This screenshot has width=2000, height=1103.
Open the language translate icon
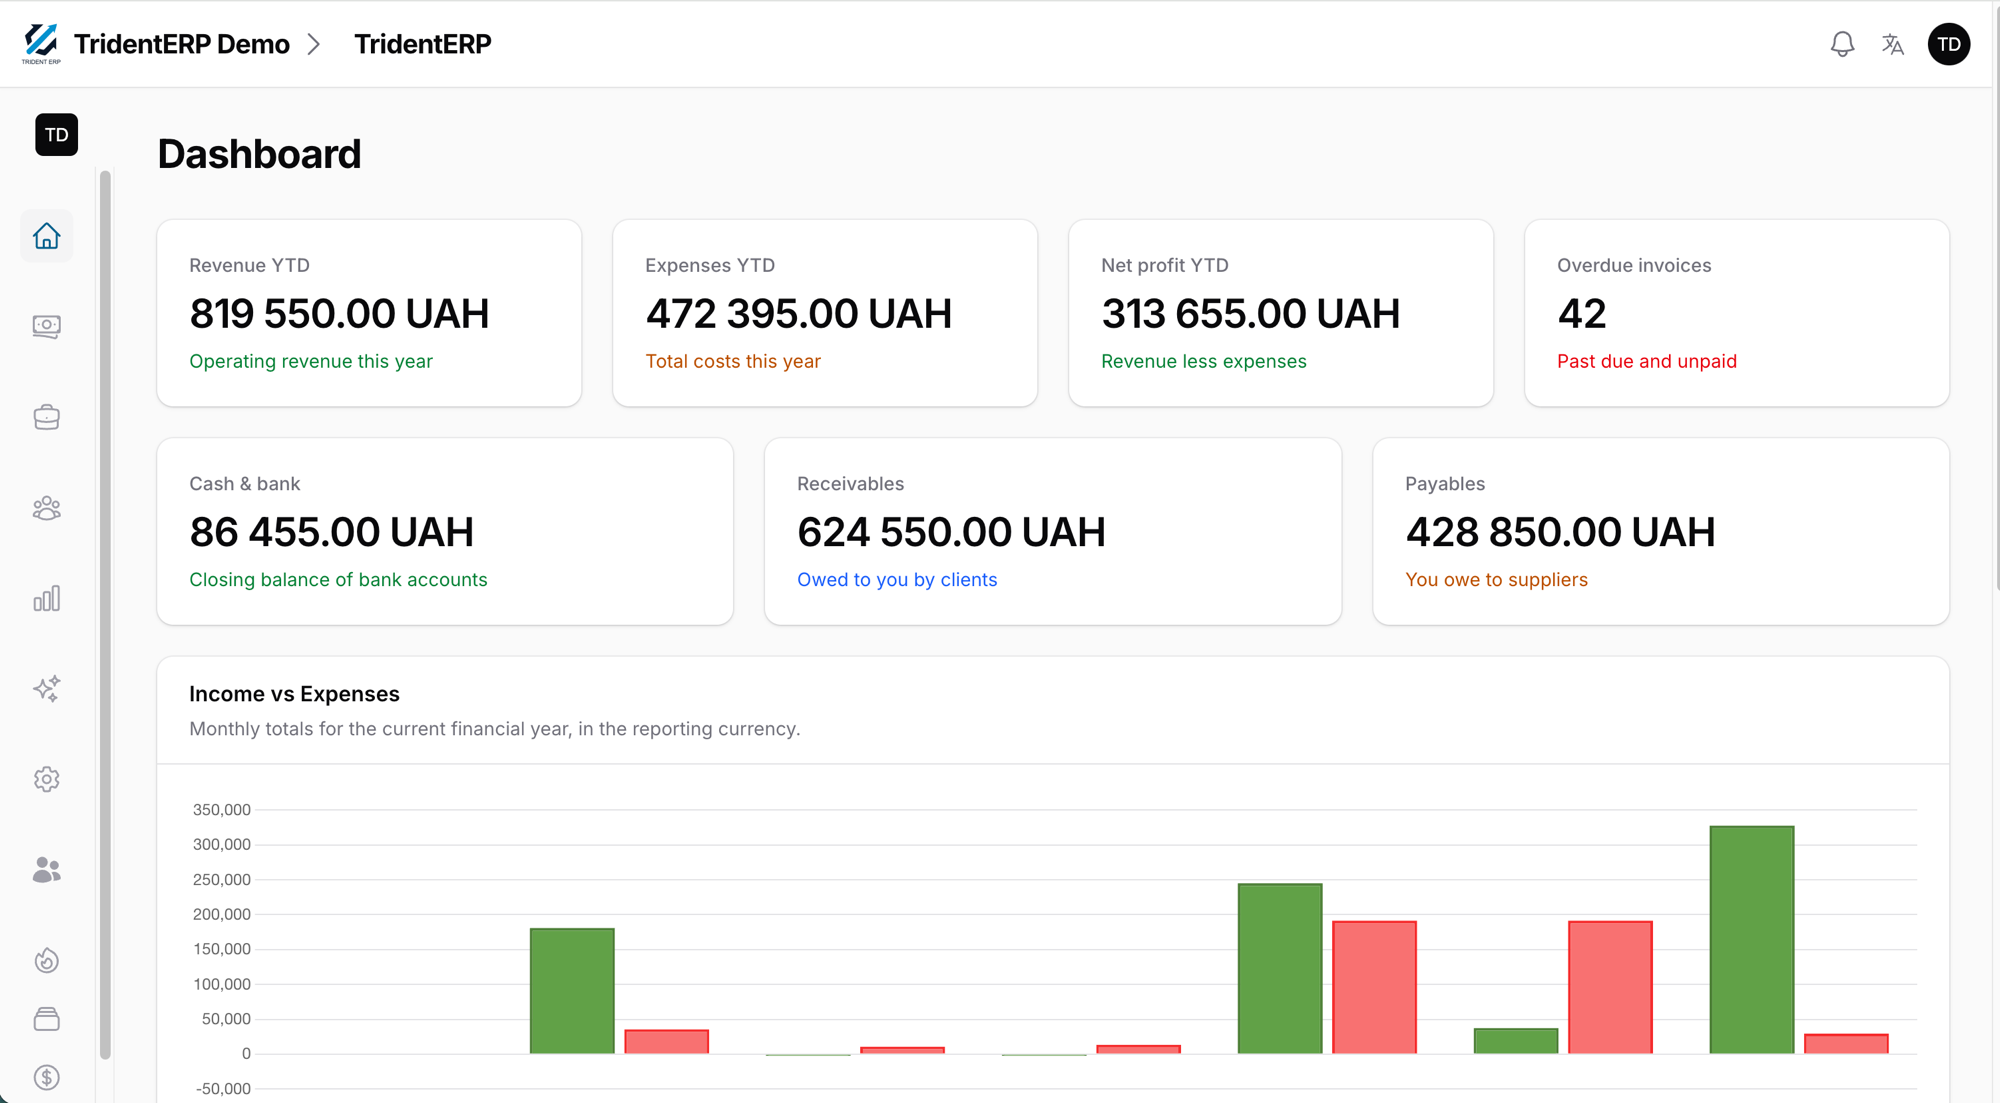1892,44
